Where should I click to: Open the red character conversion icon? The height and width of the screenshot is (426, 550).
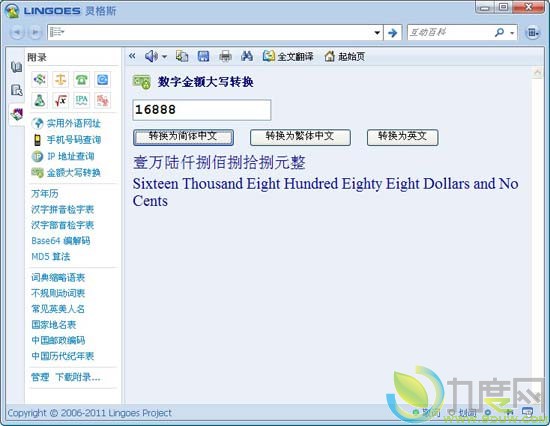point(102,100)
